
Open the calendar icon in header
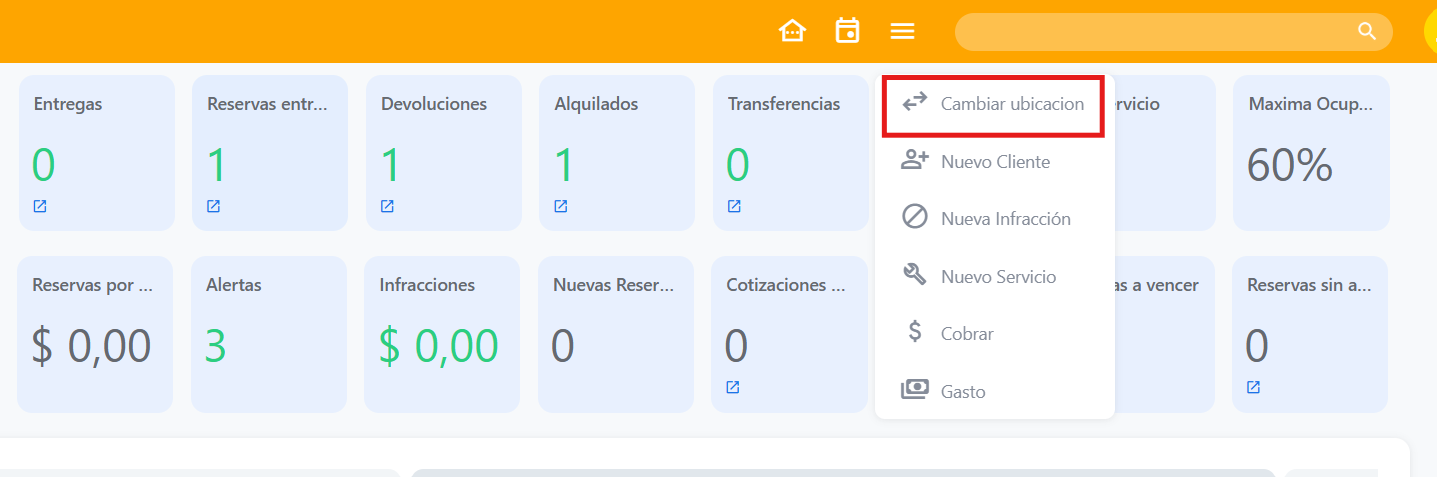coord(847,31)
